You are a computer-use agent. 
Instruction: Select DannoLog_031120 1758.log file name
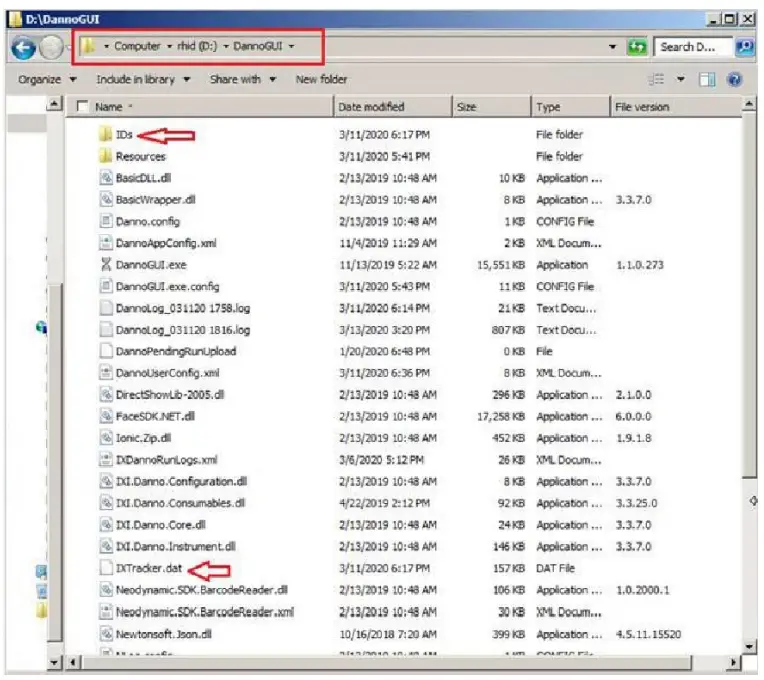[x=183, y=308]
